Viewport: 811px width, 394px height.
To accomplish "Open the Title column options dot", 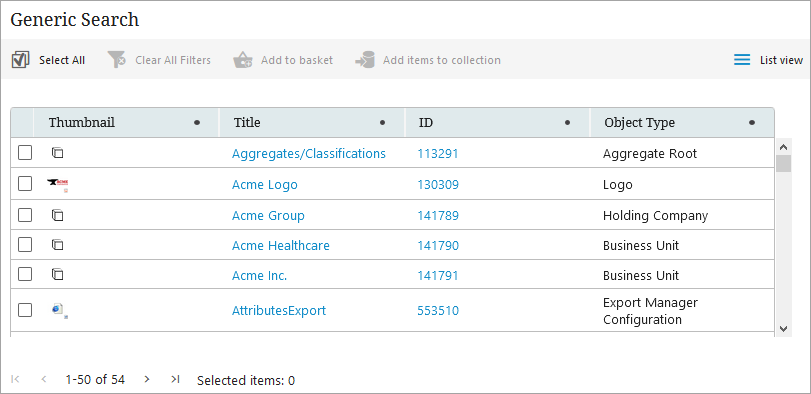I will (x=382, y=123).
